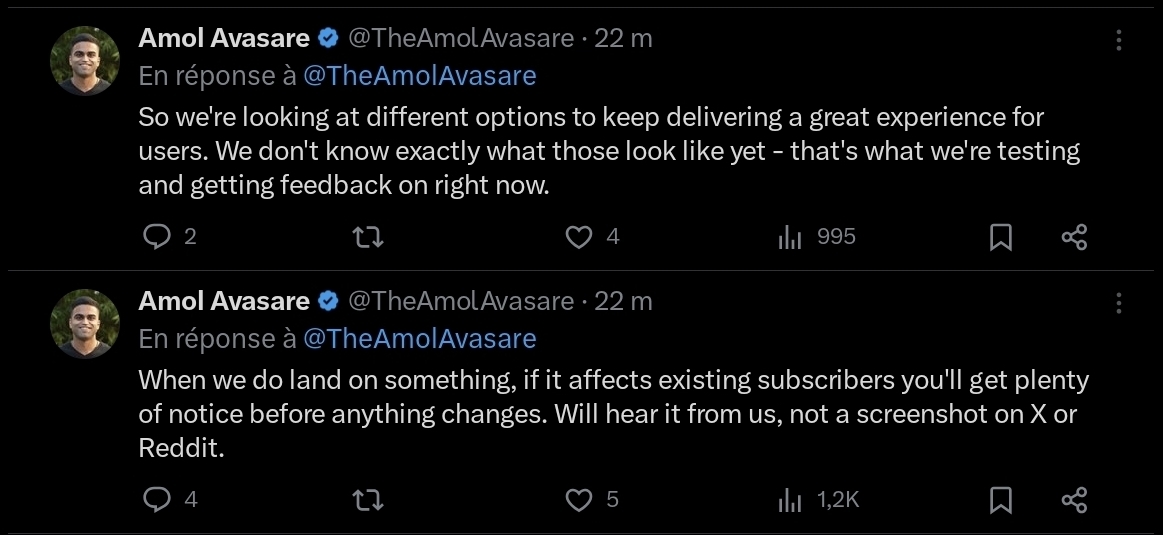The width and height of the screenshot is (1163, 535).
Task: Open the more options menu on first tweet
Action: (1119, 40)
